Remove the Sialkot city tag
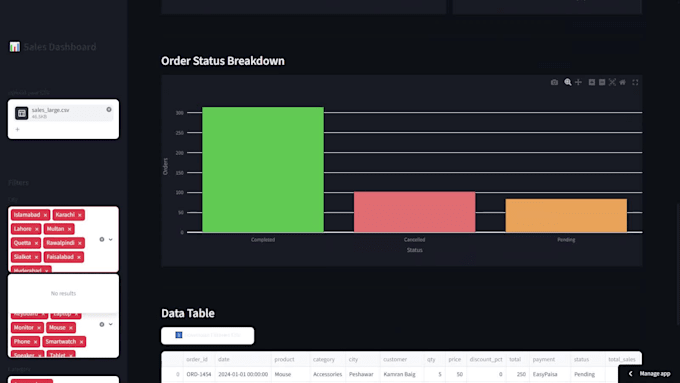The width and height of the screenshot is (680, 383). 36,257
